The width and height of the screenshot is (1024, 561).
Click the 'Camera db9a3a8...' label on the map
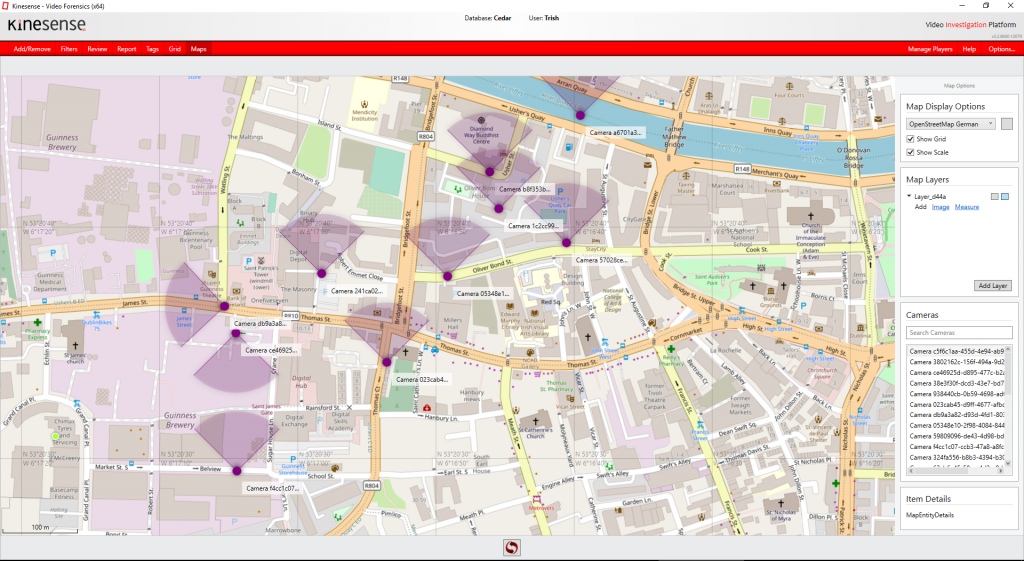pyautogui.click(x=260, y=323)
